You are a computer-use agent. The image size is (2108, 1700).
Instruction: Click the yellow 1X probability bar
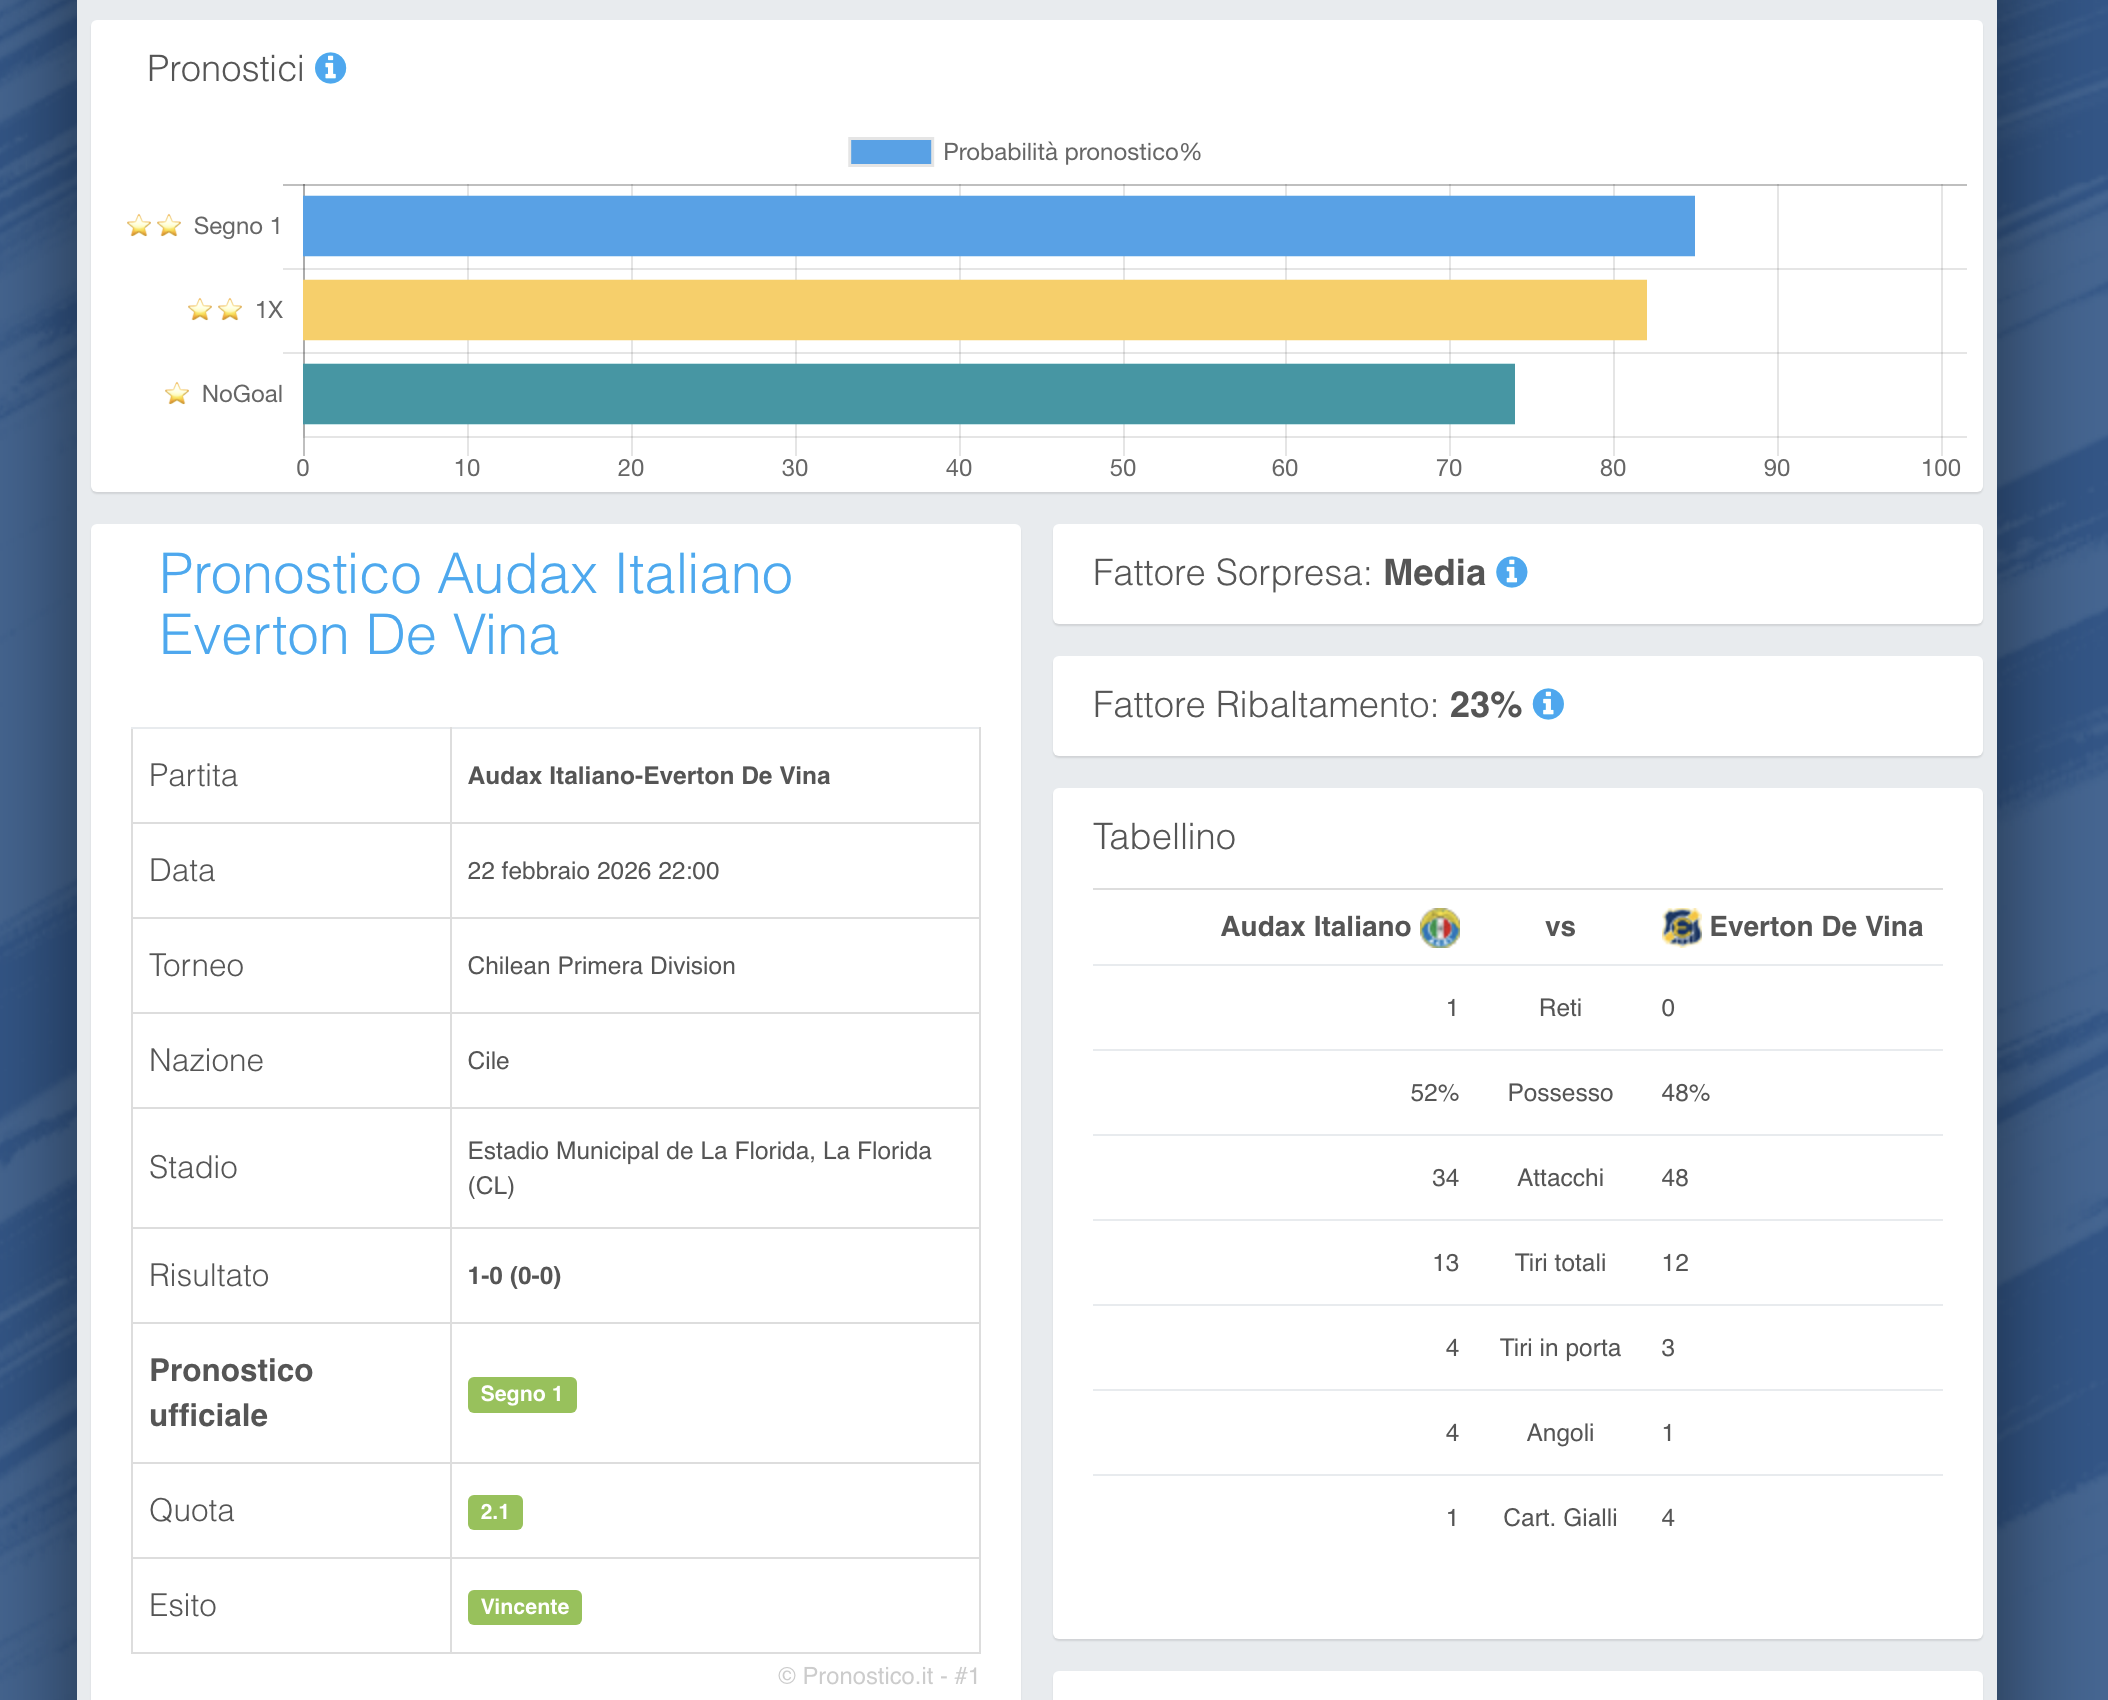974,310
